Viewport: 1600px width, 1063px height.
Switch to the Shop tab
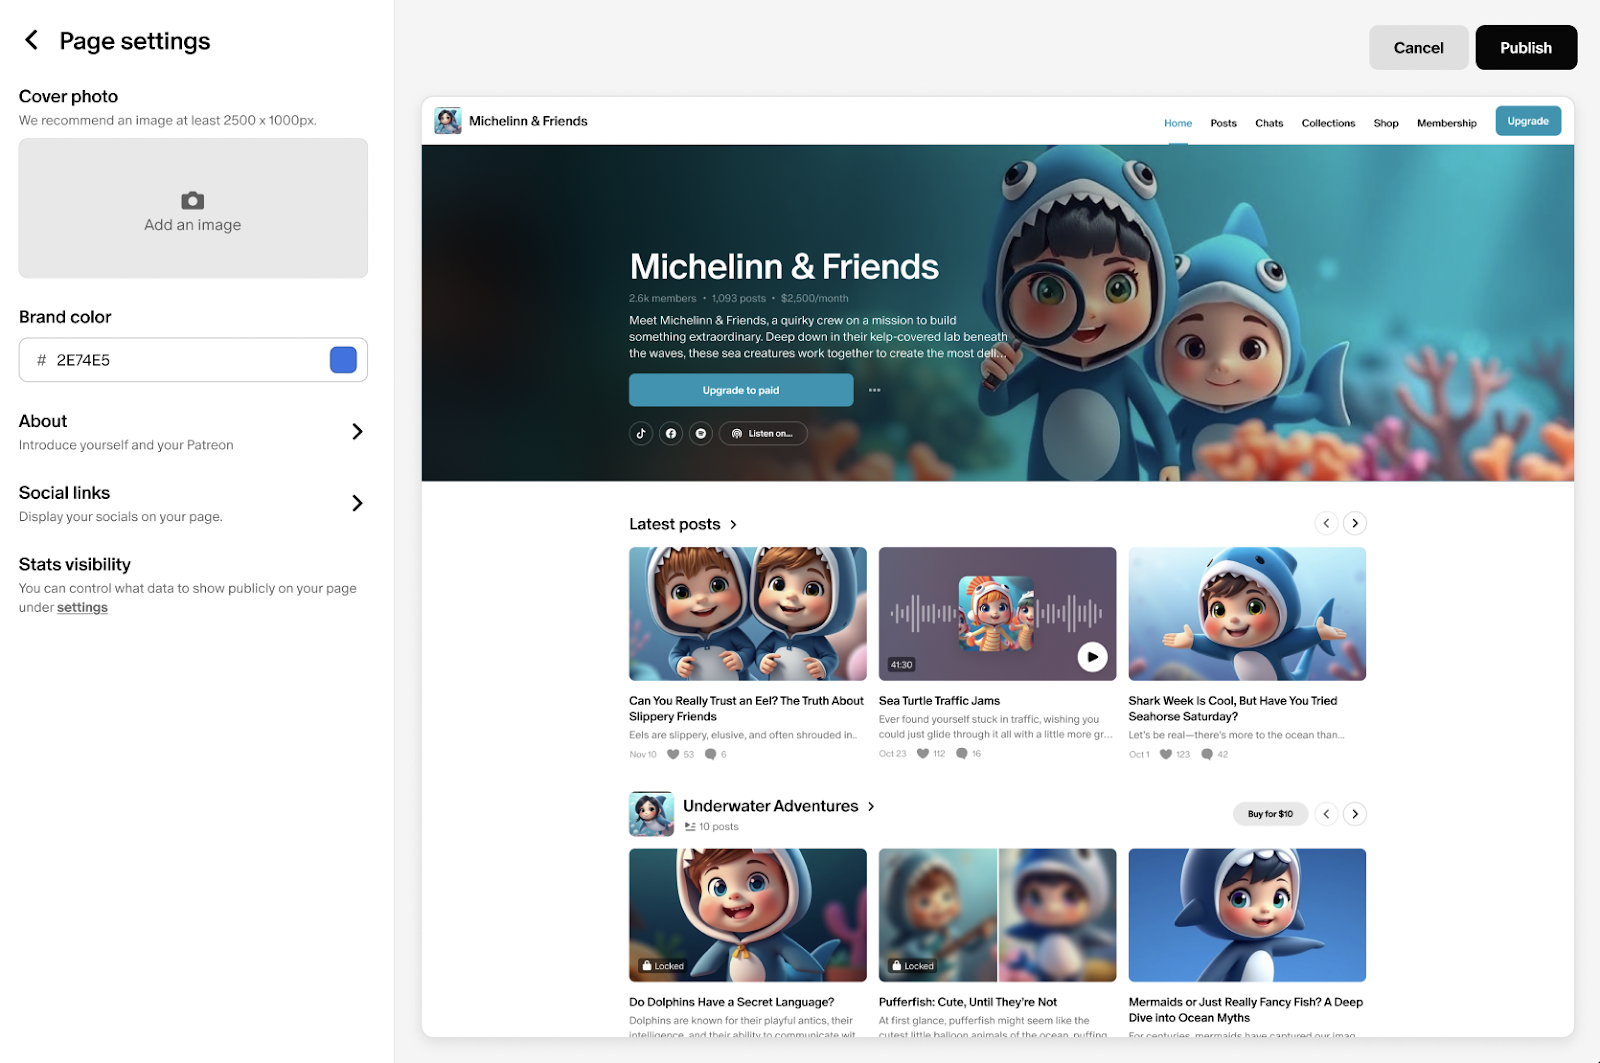[1386, 123]
